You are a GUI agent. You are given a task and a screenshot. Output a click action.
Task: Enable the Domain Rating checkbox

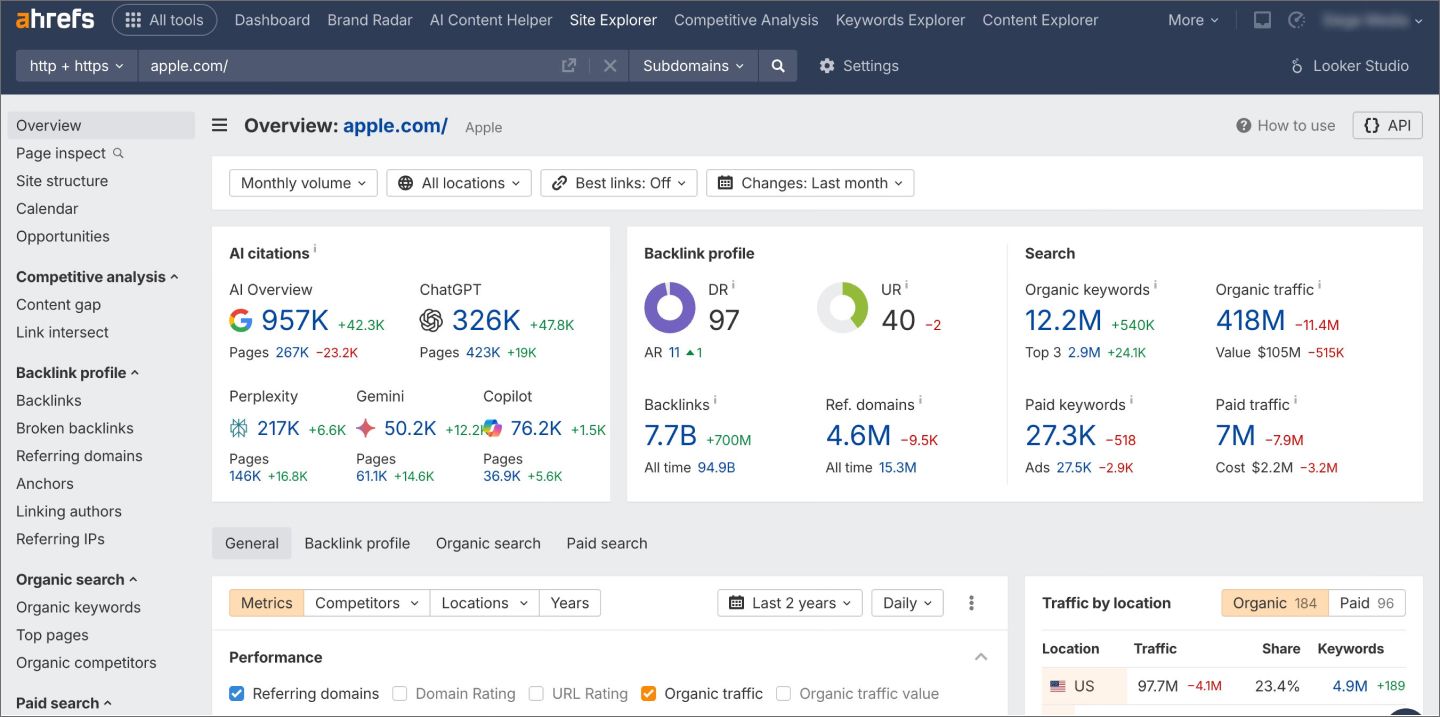coord(400,693)
